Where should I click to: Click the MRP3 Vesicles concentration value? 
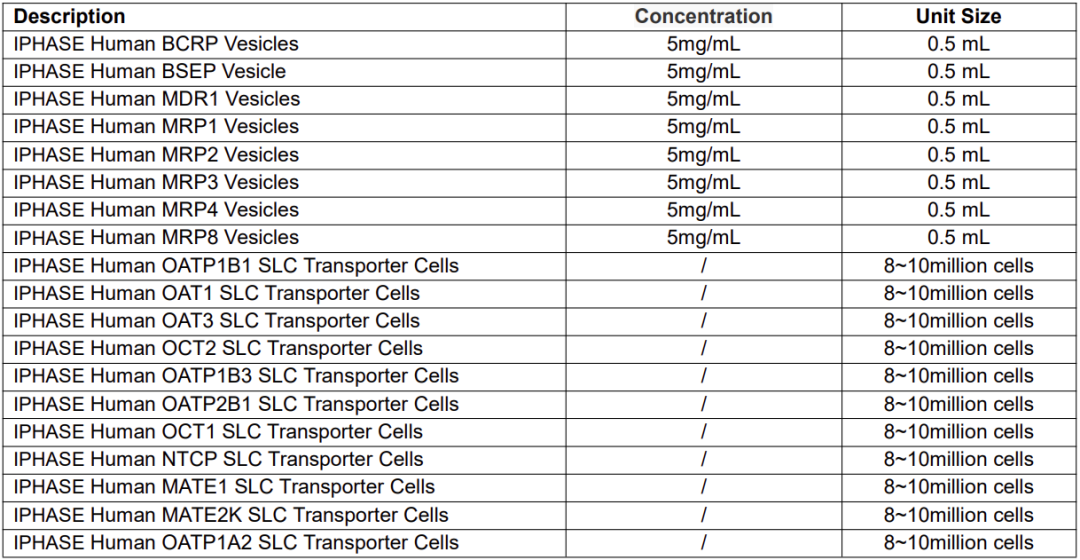pos(703,183)
